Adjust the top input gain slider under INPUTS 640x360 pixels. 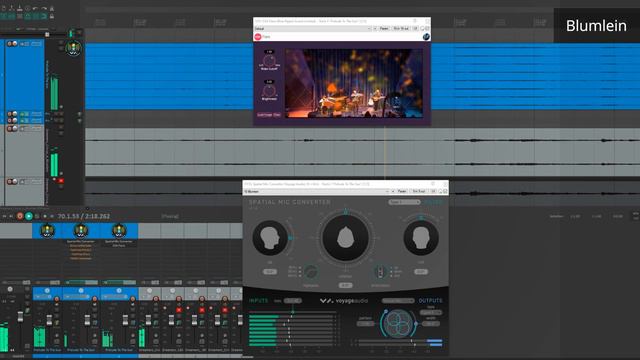(292, 312)
